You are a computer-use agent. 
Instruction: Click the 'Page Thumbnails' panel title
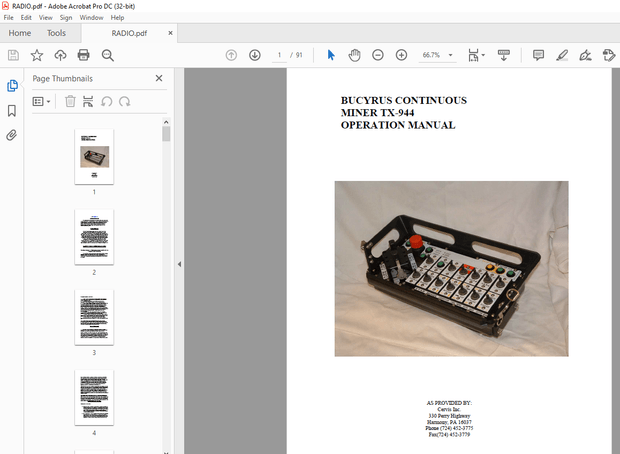(x=62, y=78)
